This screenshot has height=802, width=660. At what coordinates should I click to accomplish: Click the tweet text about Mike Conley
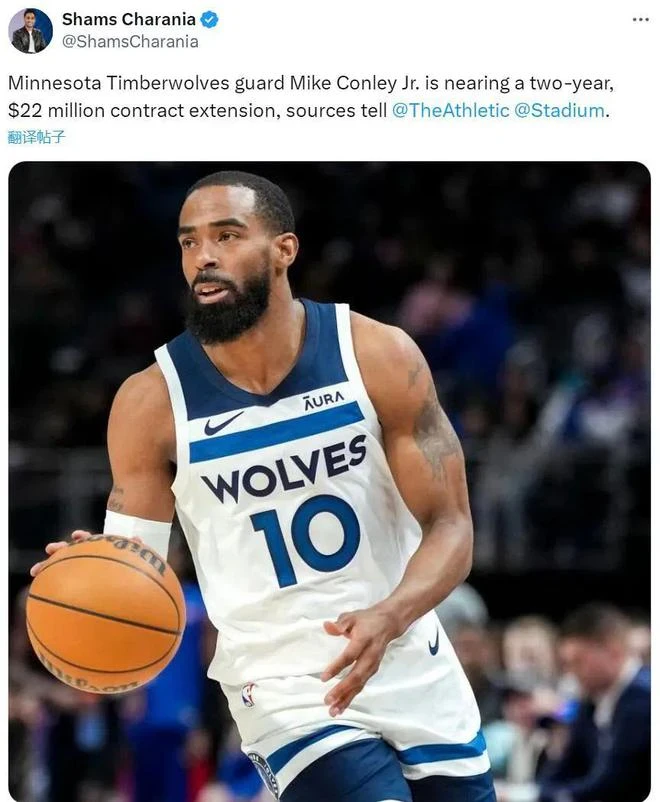click(311, 97)
